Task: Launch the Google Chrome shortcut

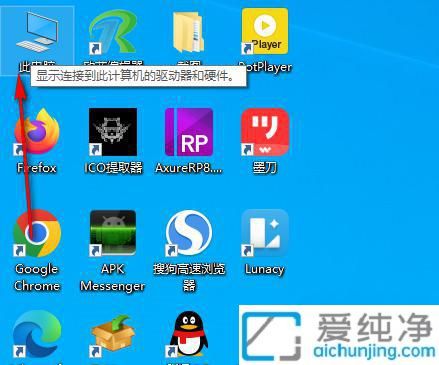Action: coord(37,233)
